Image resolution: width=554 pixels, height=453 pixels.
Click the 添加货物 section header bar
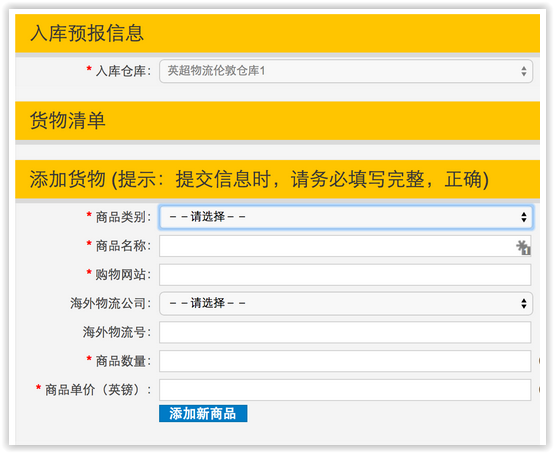[x=277, y=179]
